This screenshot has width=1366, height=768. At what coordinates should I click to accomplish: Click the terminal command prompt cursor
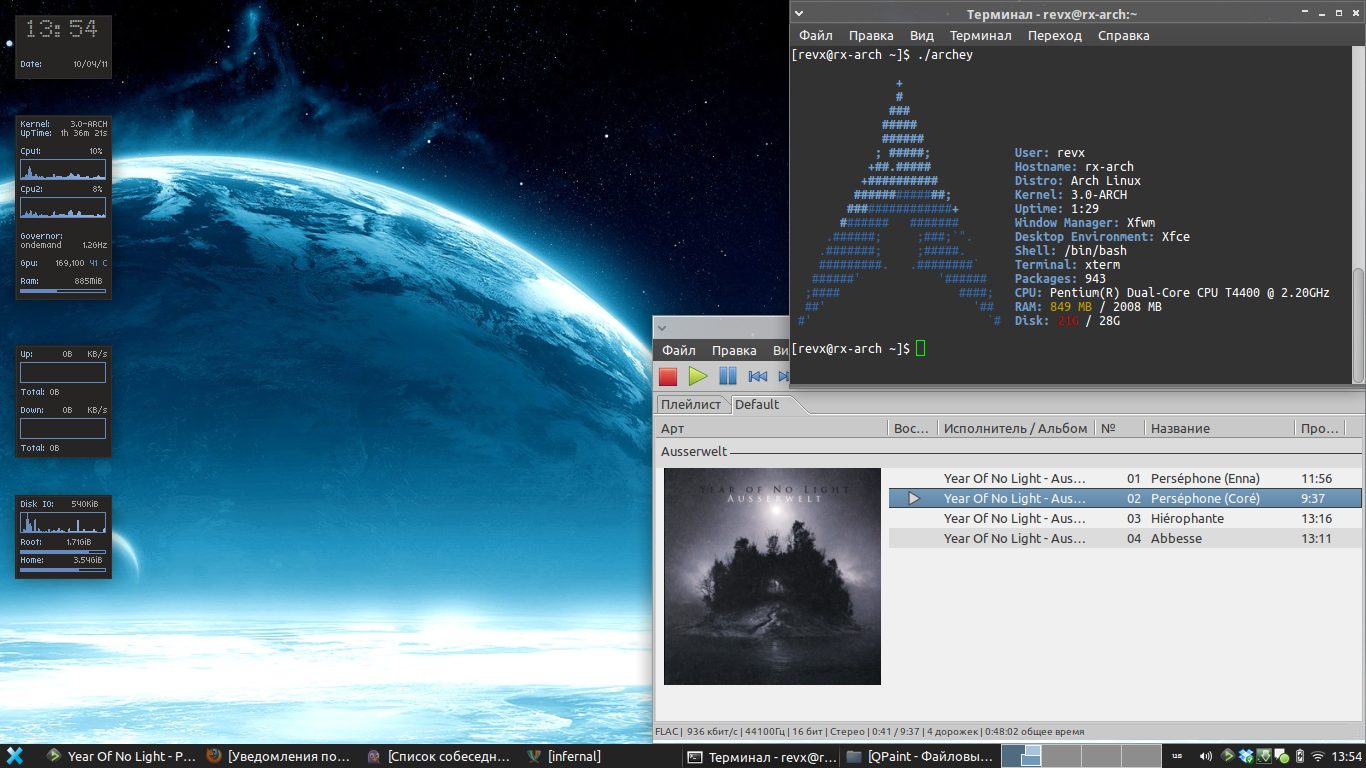(x=921, y=348)
